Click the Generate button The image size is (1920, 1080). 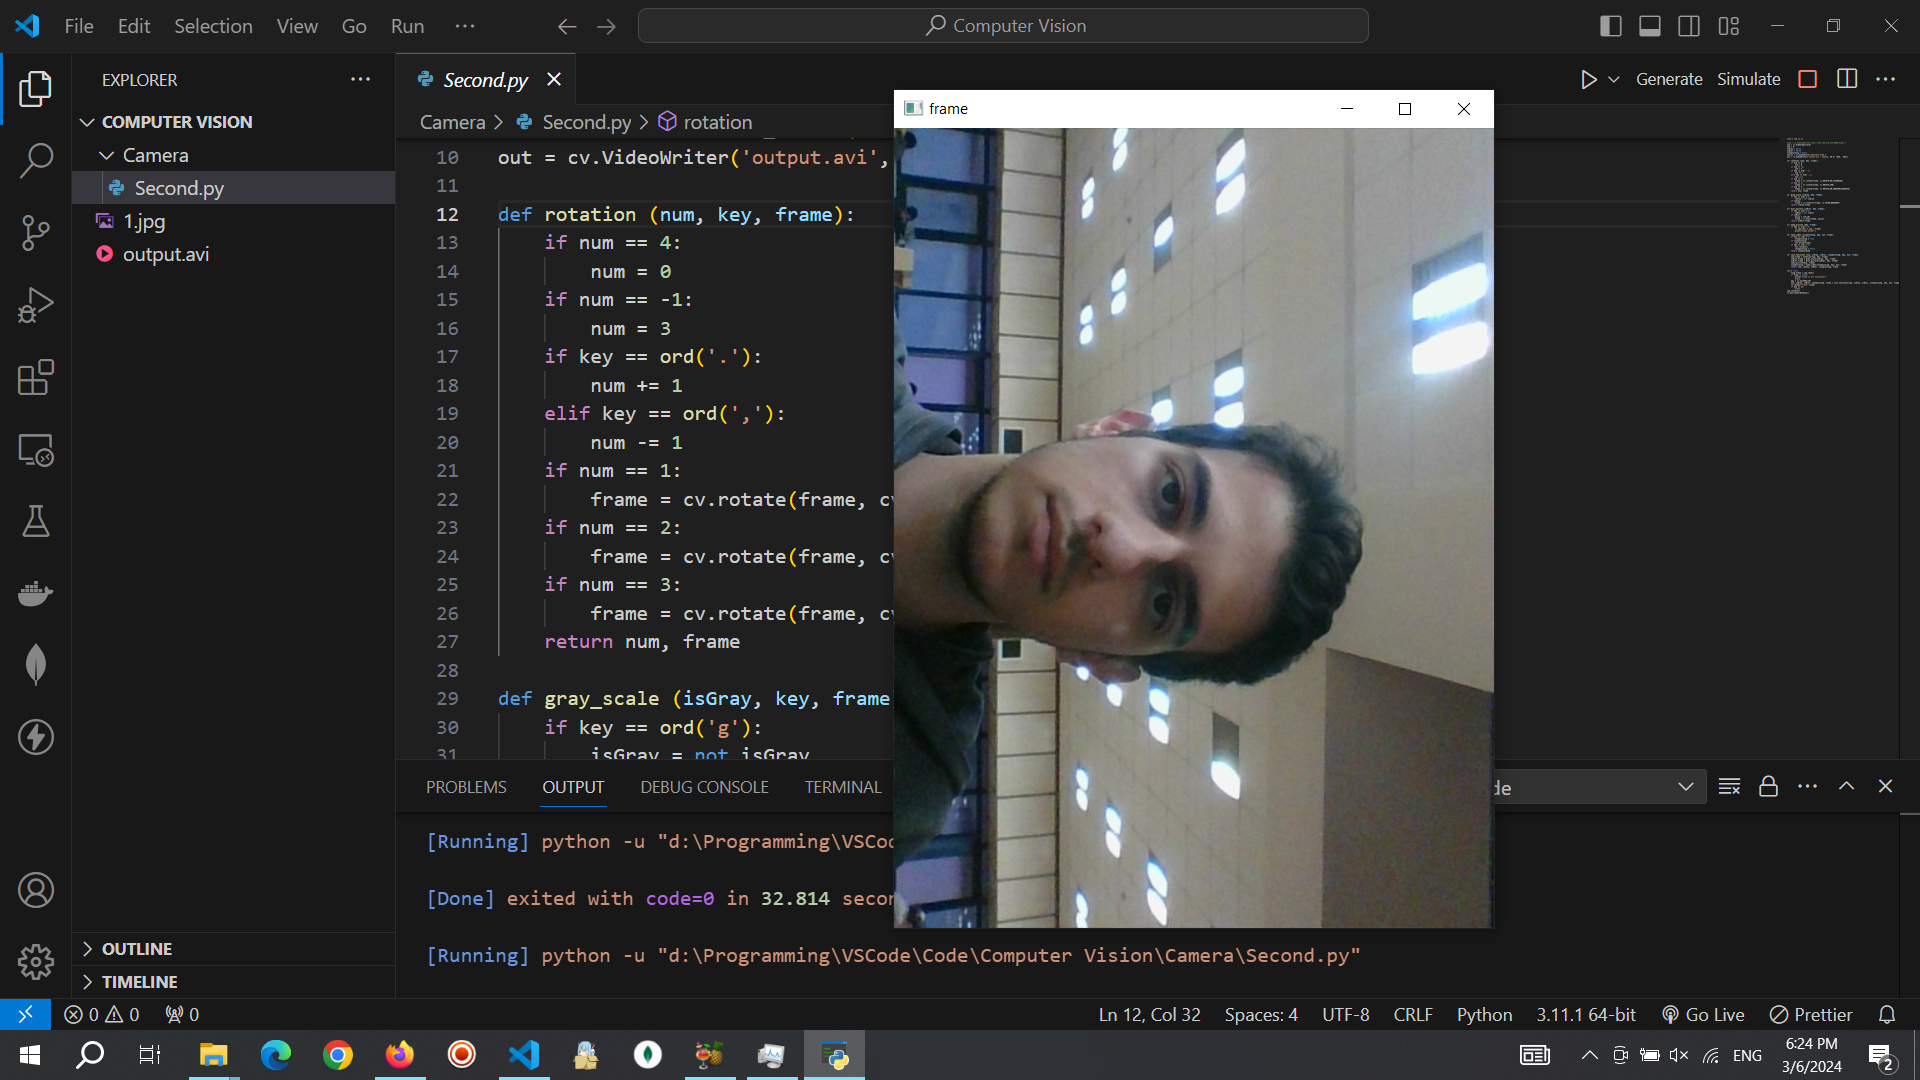pyautogui.click(x=1668, y=79)
